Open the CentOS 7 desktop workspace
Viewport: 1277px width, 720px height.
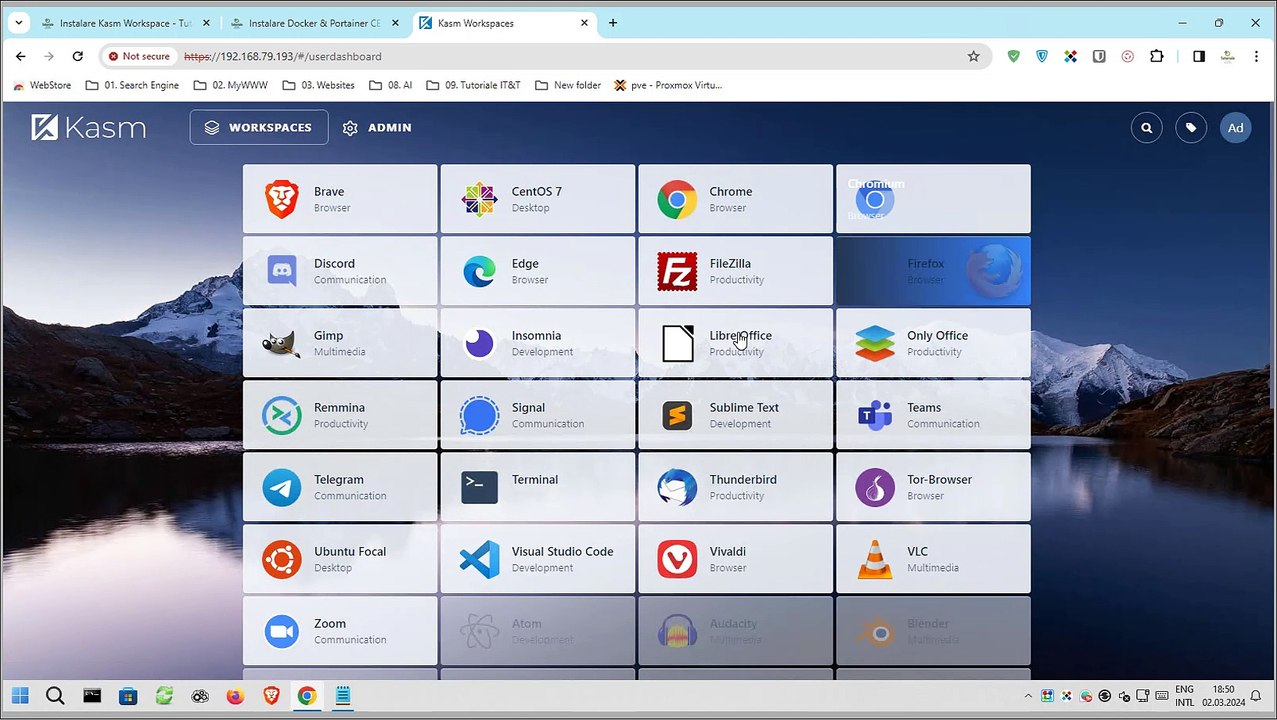(x=538, y=199)
